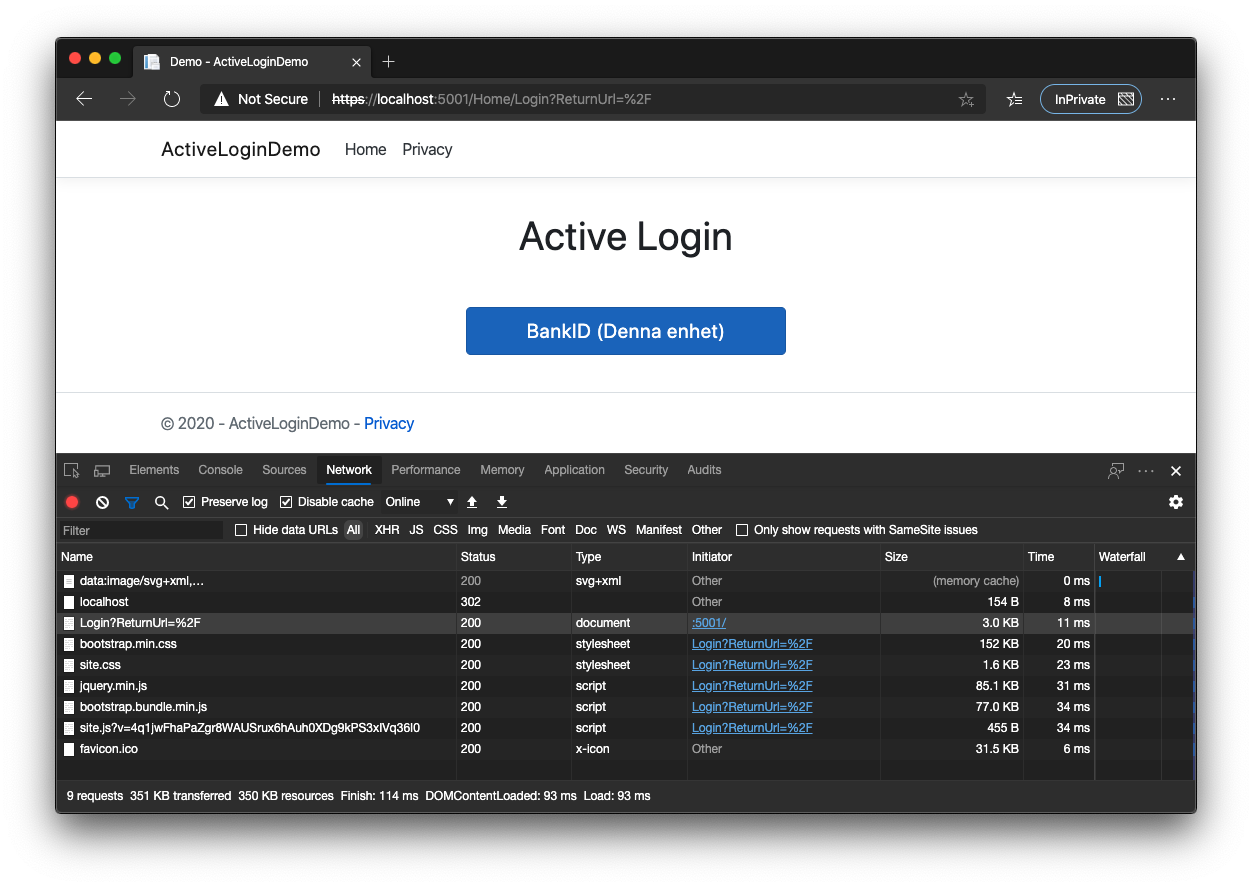This screenshot has height=887, width=1252.
Task: Export HAR file
Action: pyautogui.click(x=502, y=502)
